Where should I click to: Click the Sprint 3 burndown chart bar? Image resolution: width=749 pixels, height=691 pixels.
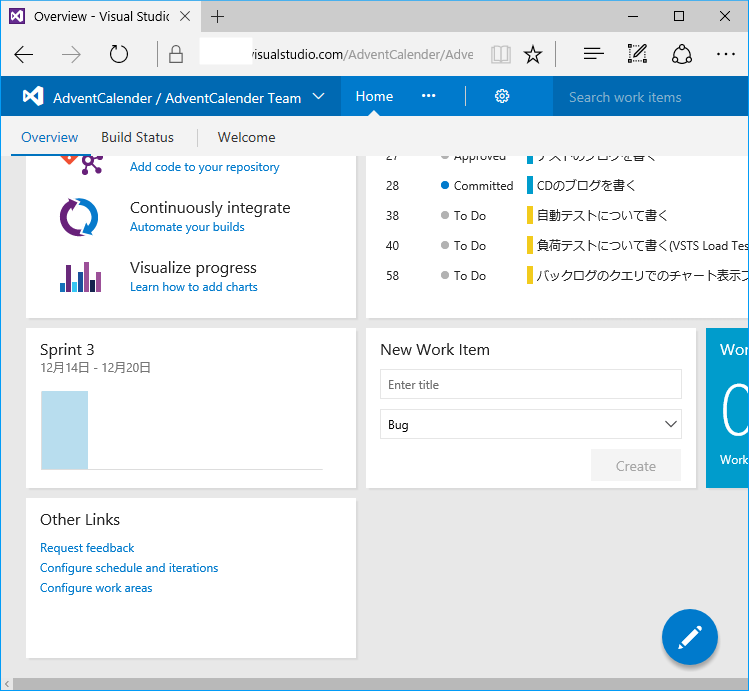pos(64,430)
